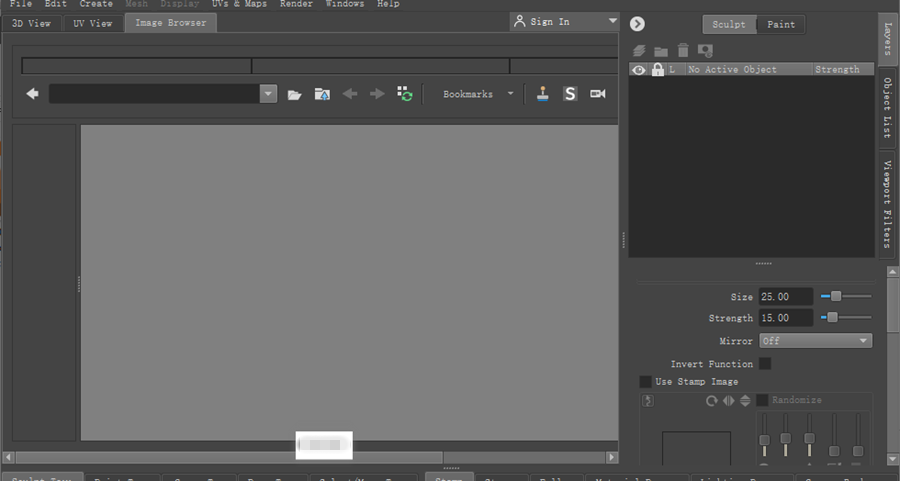The width and height of the screenshot is (900, 481).
Task: Open the UVs & Maps menu
Action: point(239,4)
